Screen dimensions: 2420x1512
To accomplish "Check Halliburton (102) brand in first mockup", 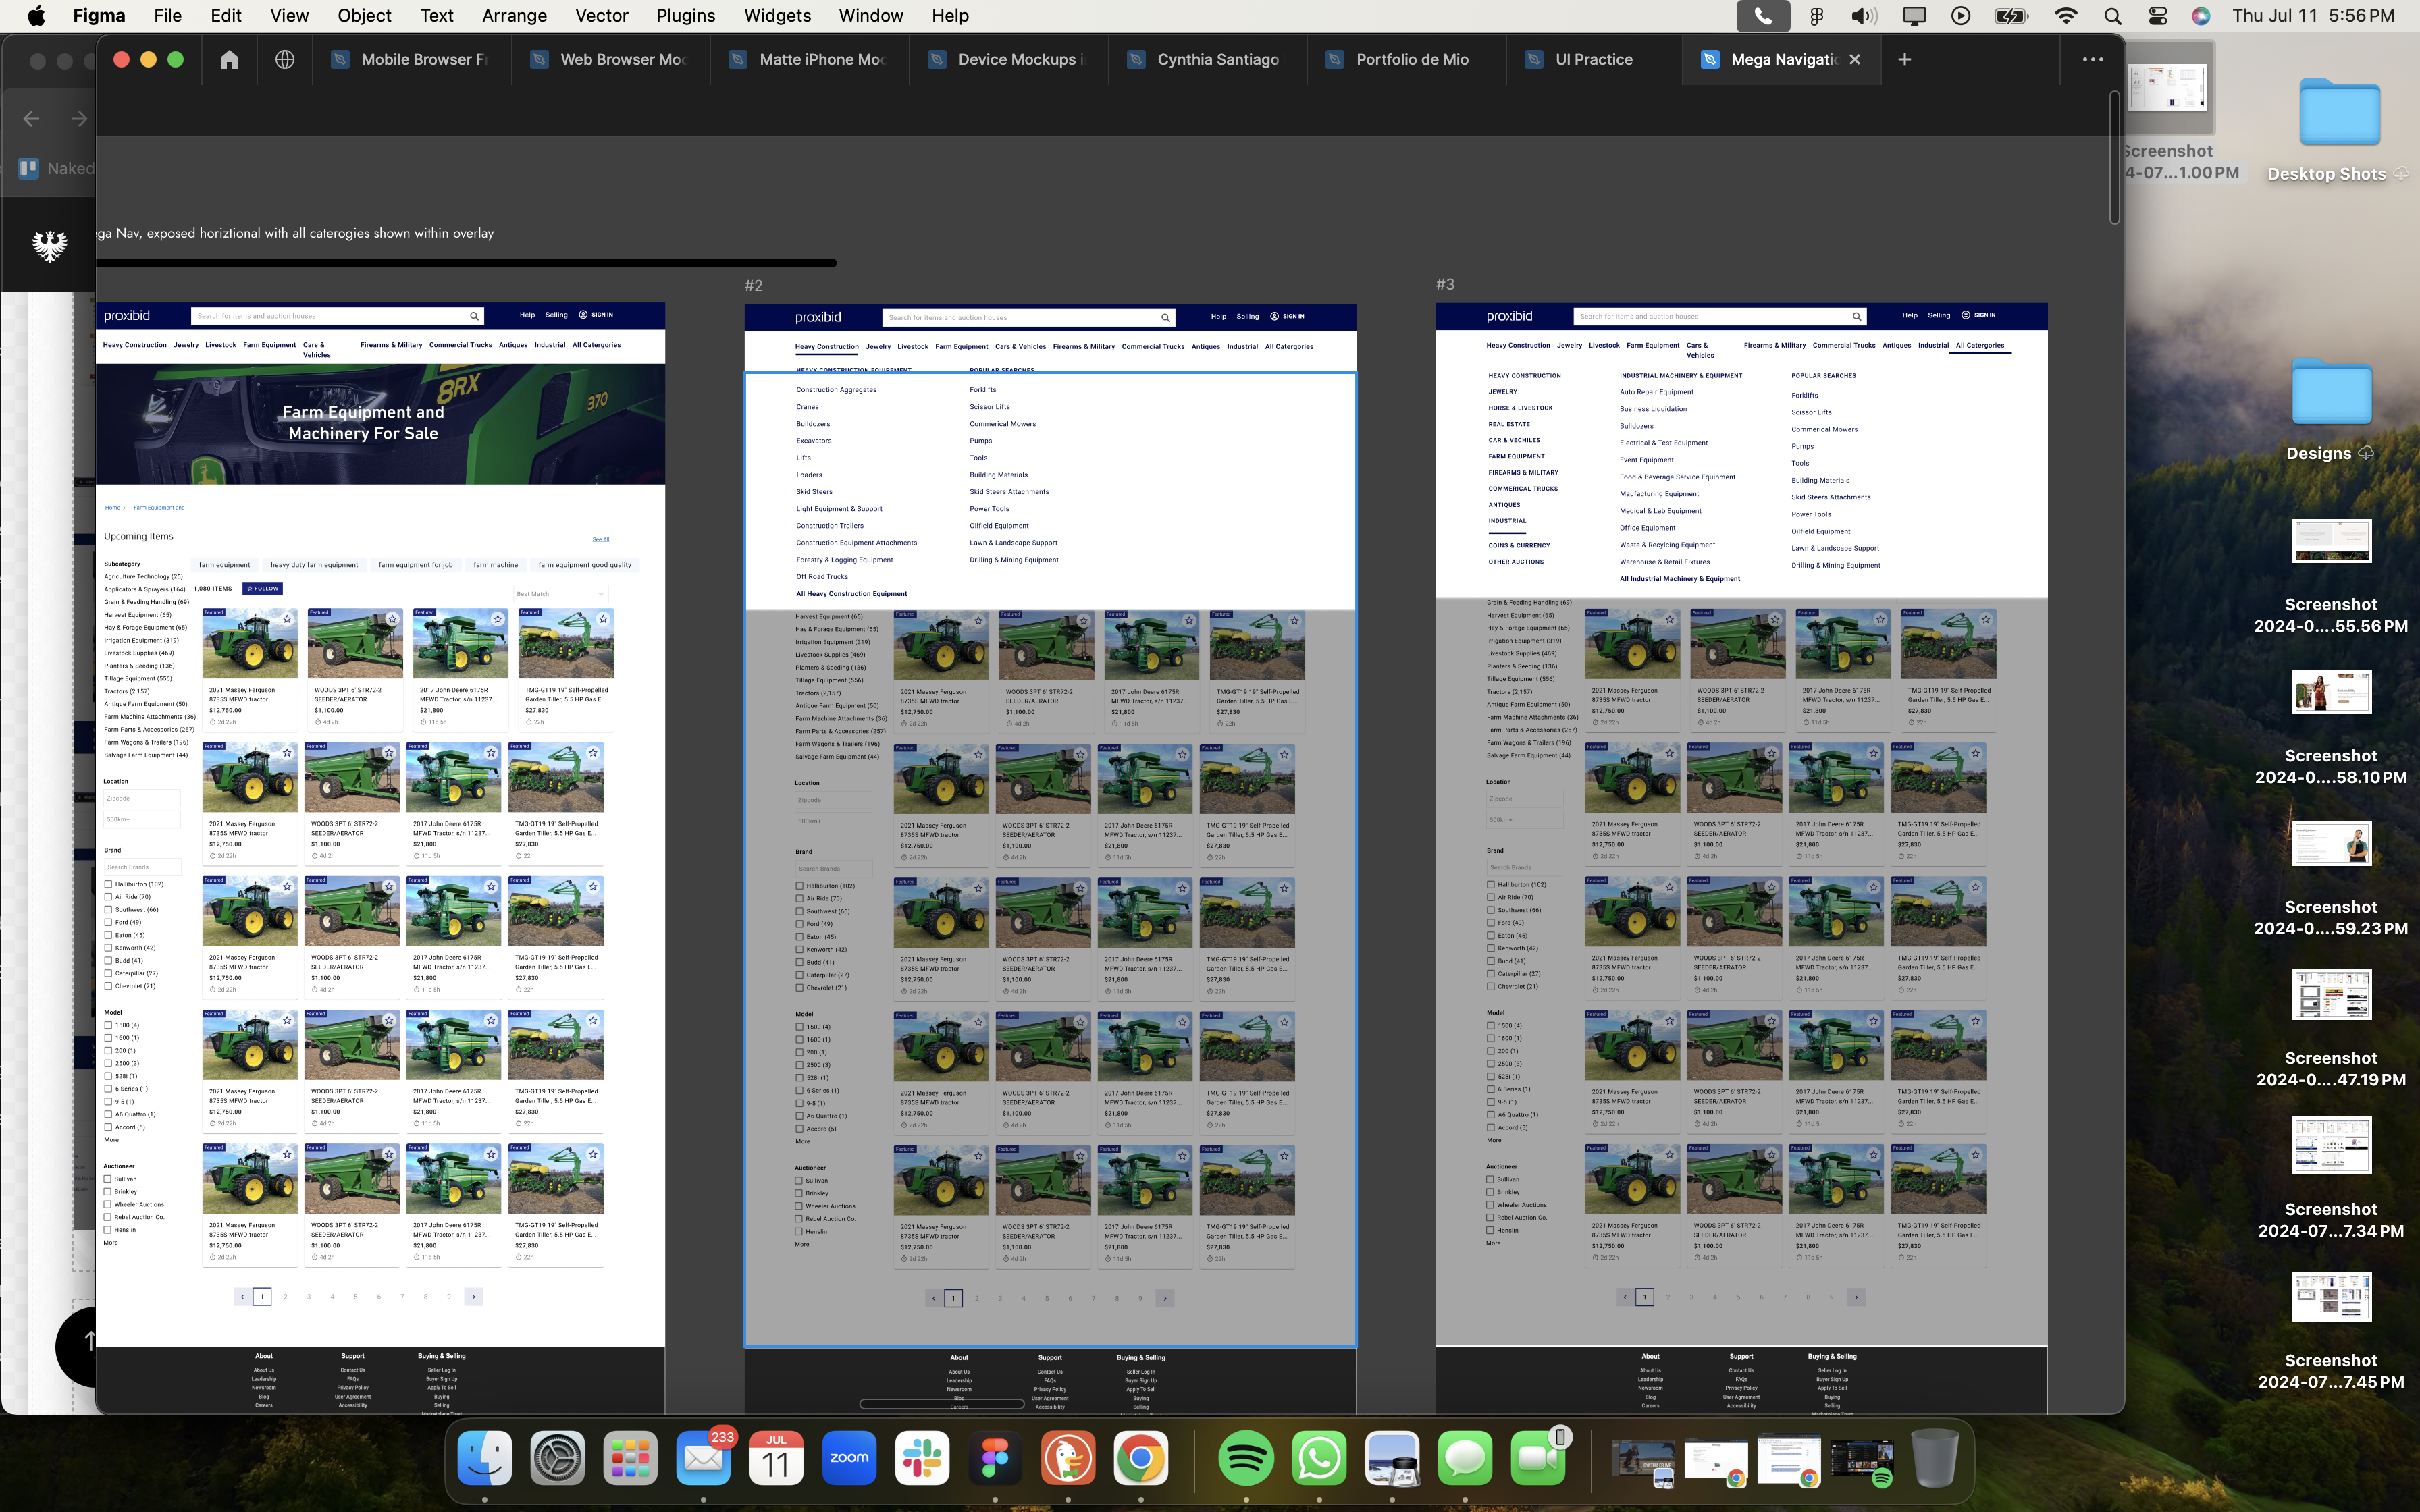I will pos(108,884).
